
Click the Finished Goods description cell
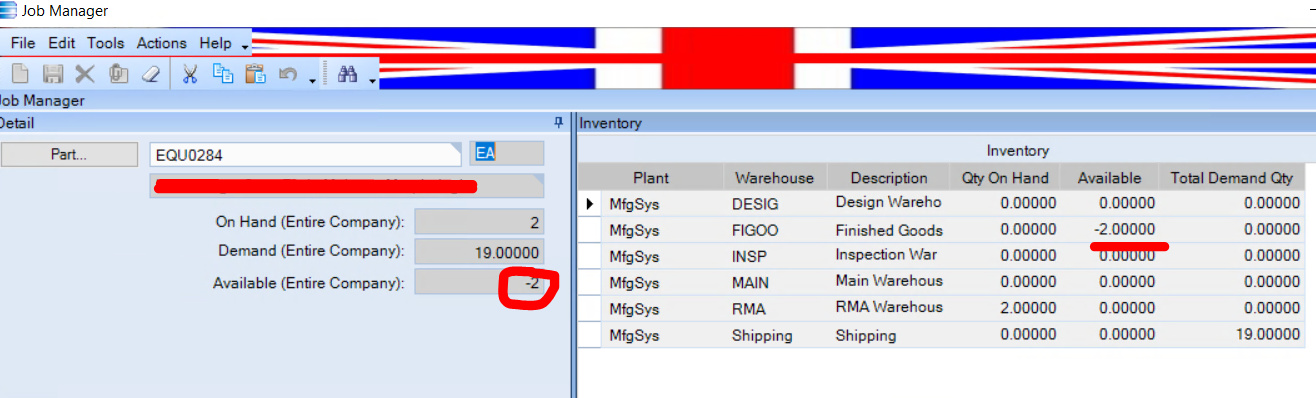point(888,230)
